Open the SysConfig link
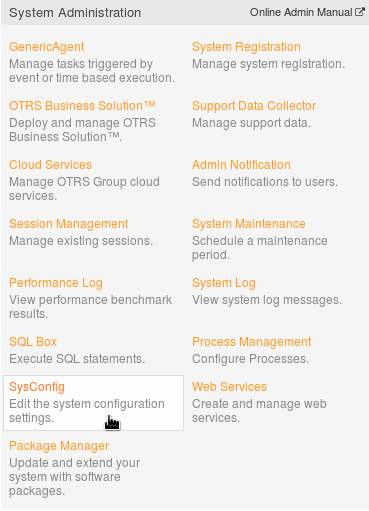The width and height of the screenshot is (369, 511). click(37, 387)
